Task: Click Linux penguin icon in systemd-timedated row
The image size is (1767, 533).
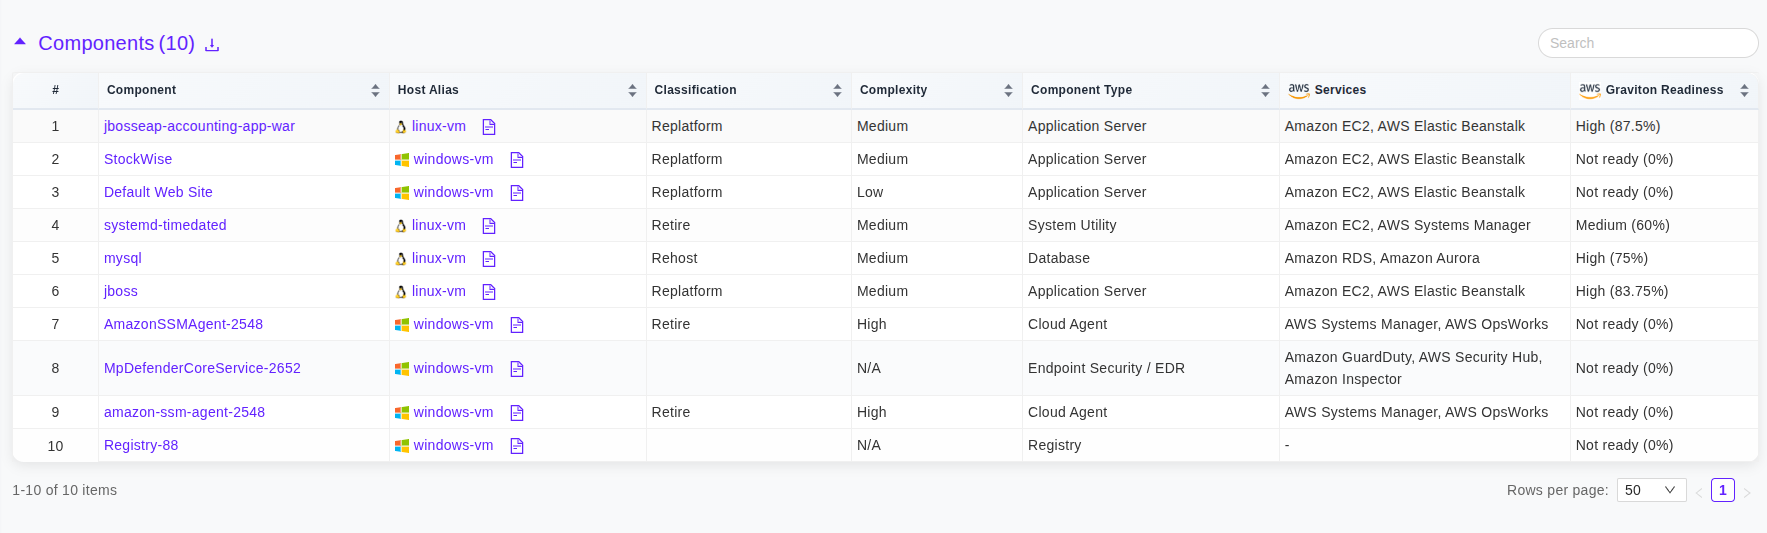Action: click(x=401, y=226)
